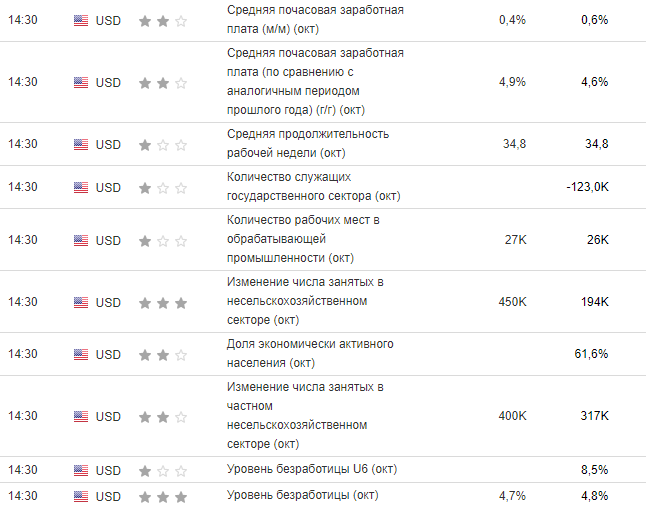Click the flag icon in U6 unemployment row
646x507 pixels.
click(x=81, y=470)
